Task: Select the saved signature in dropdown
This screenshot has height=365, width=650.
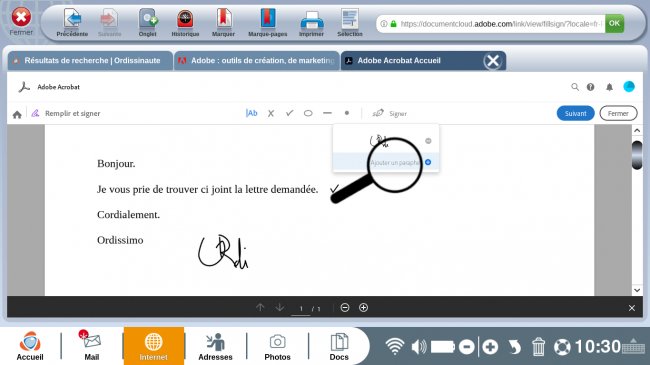Action: [x=378, y=141]
